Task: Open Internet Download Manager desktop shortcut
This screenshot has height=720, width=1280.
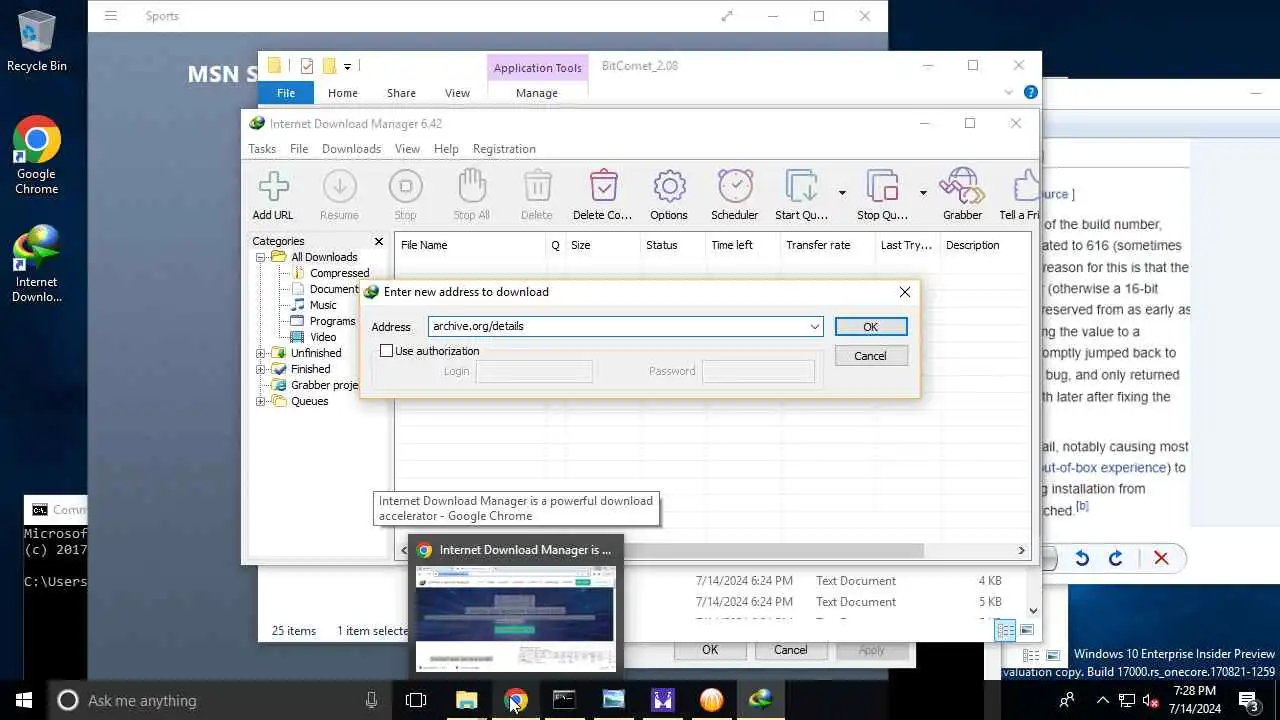Action: (x=37, y=263)
